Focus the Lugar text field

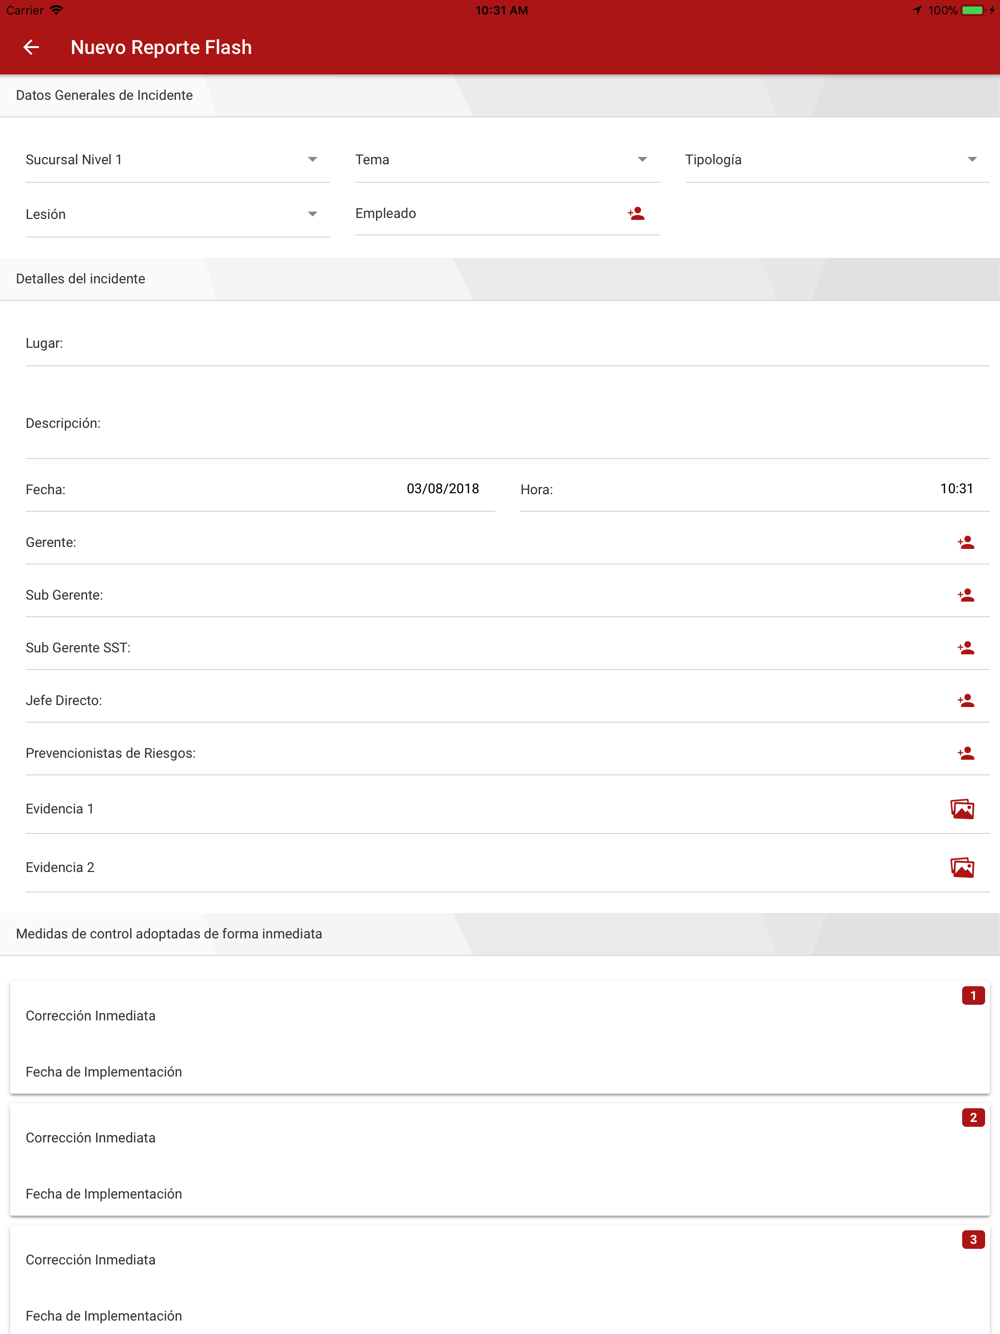pos(507,343)
